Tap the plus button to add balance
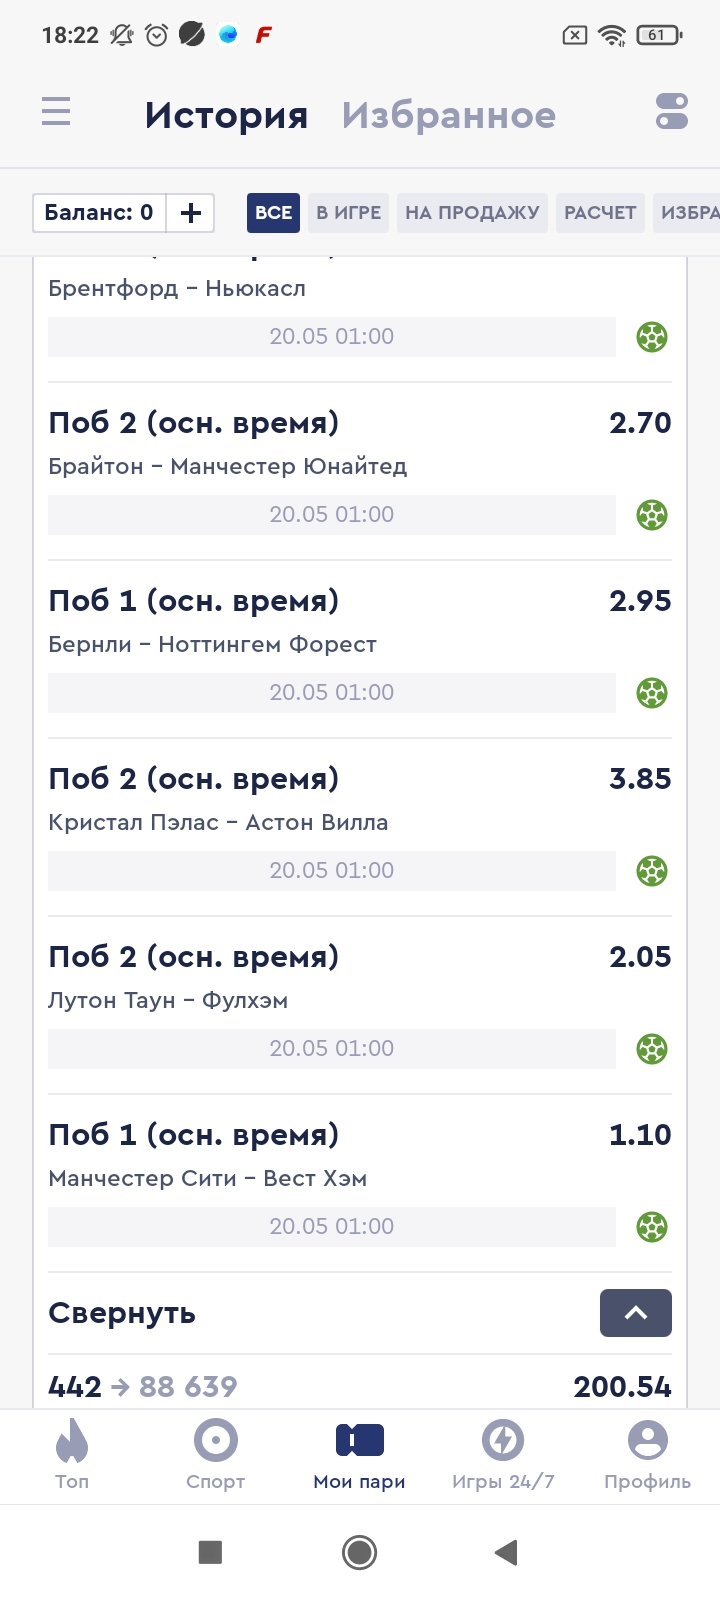 coord(190,213)
